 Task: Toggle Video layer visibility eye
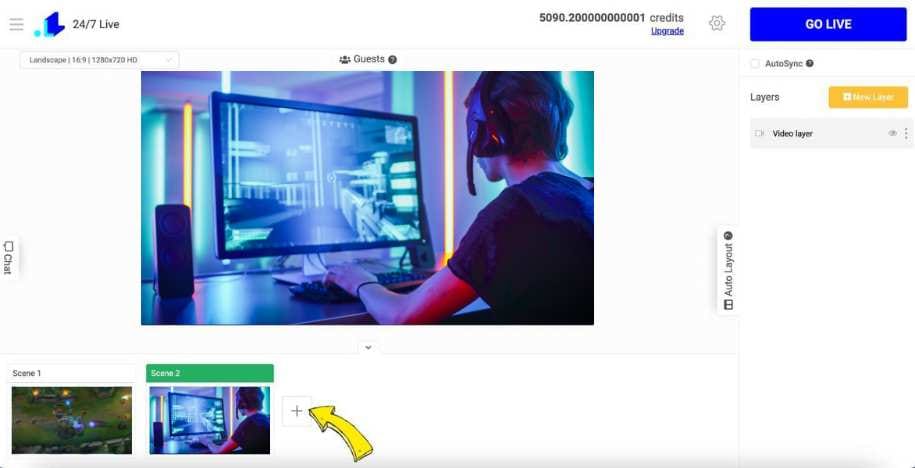892,134
